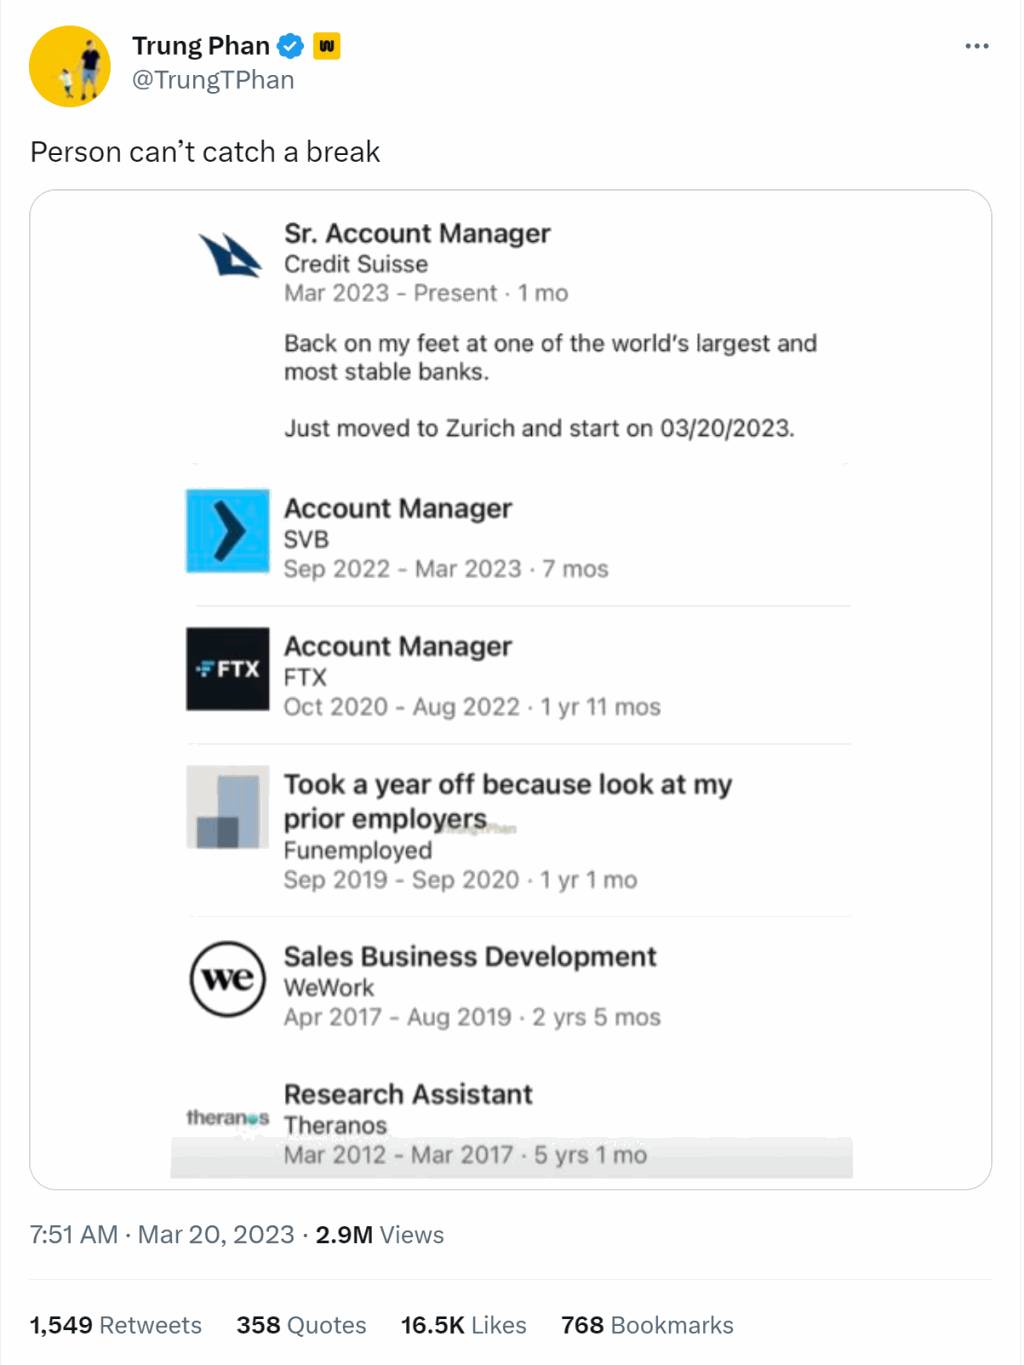The image size is (1024, 1365).
Task: Open the @TrungTPhan handle link
Action: pos(213,80)
